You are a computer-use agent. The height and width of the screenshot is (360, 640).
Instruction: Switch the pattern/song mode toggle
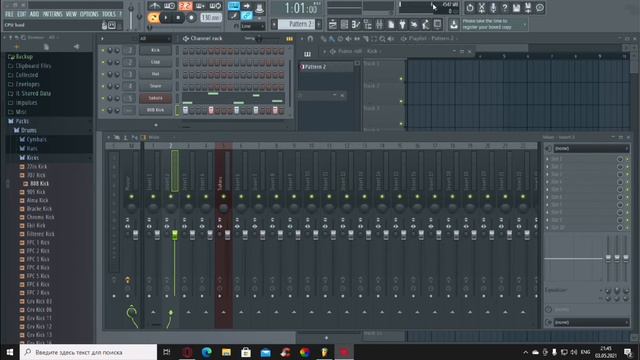153,18
